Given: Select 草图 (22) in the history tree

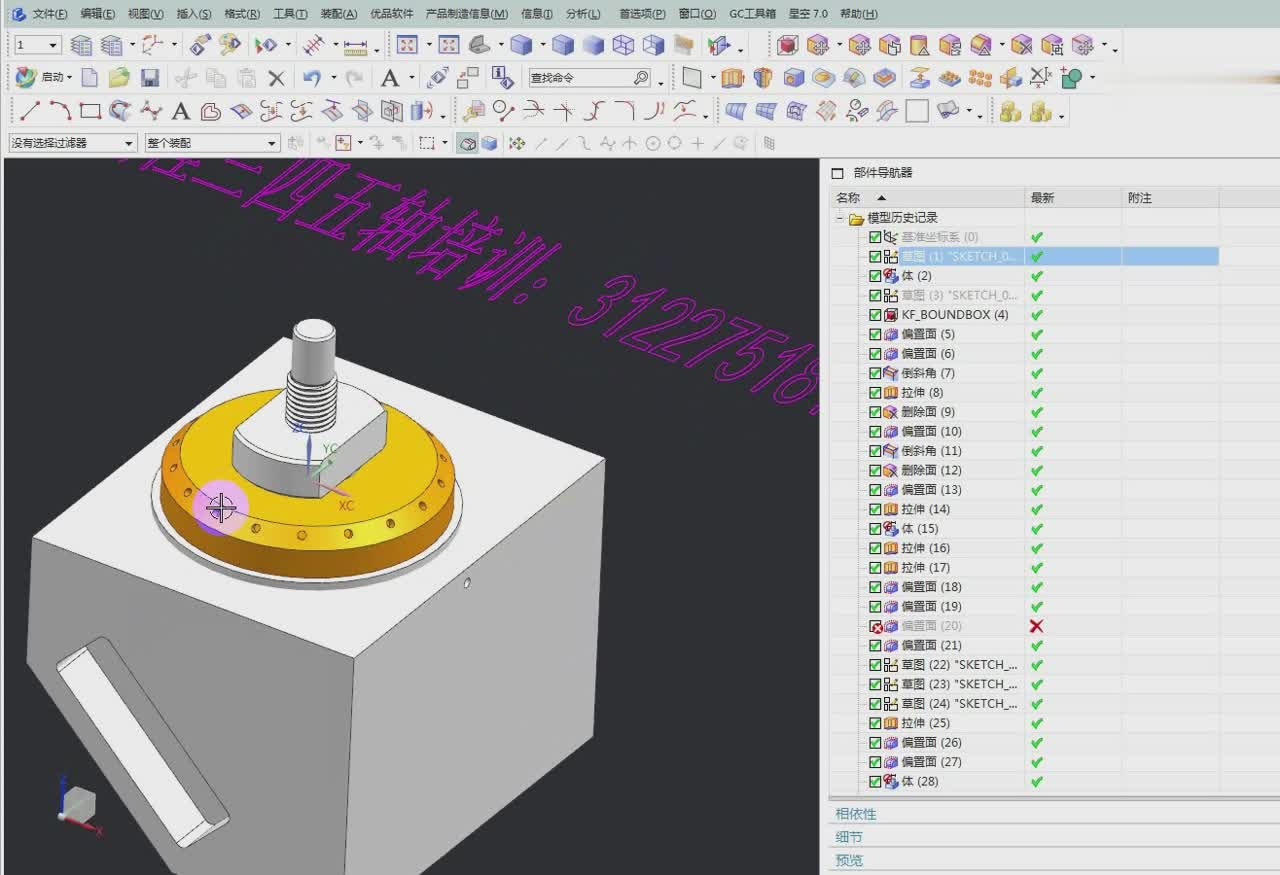Looking at the screenshot, I should [x=959, y=665].
